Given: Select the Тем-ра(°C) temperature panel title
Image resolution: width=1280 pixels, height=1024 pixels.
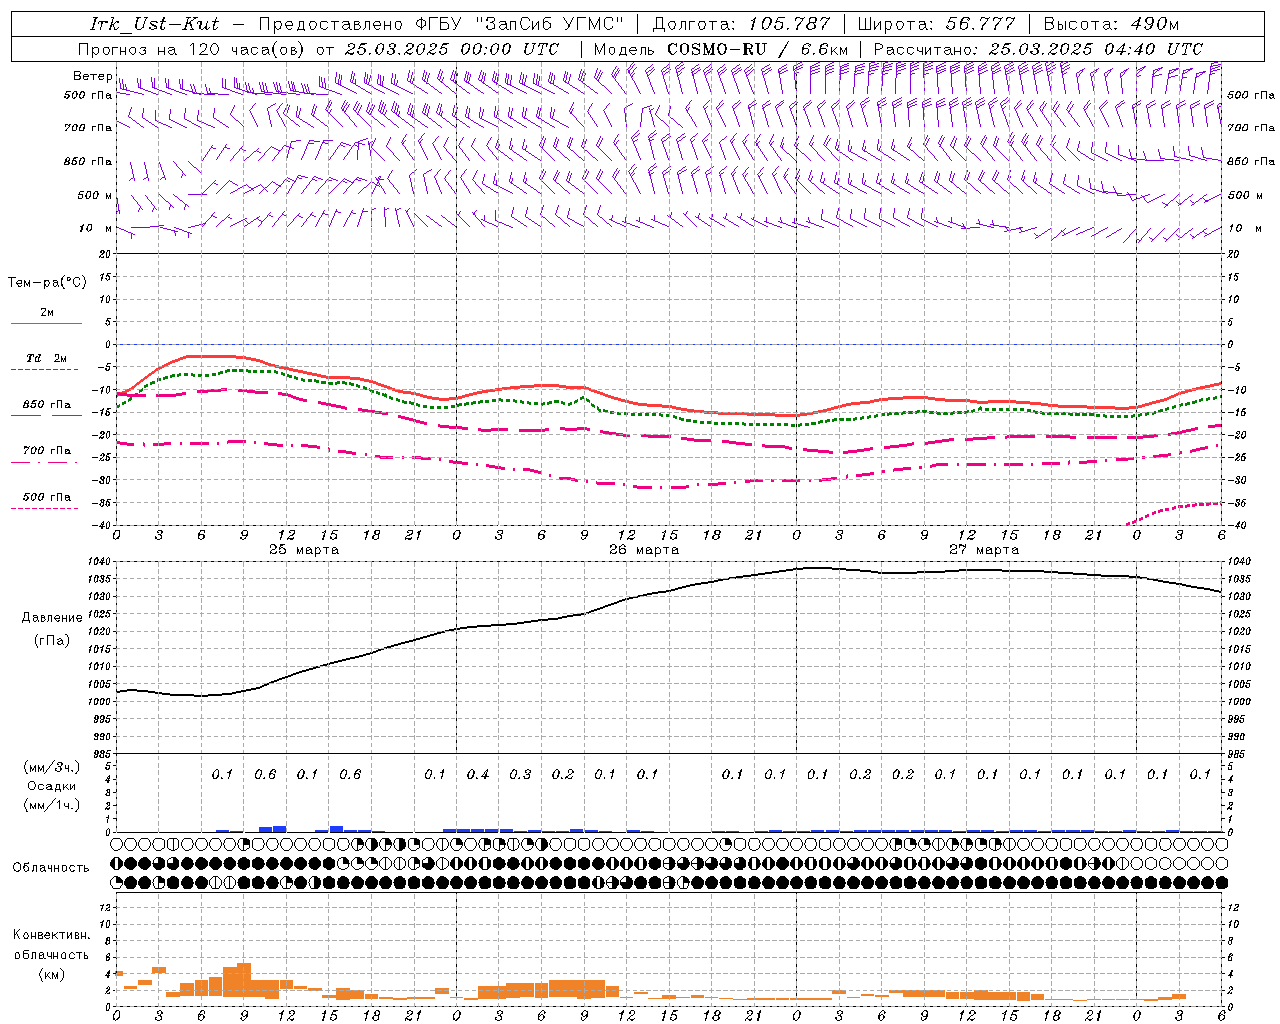Looking at the screenshot, I should [x=47, y=283].
